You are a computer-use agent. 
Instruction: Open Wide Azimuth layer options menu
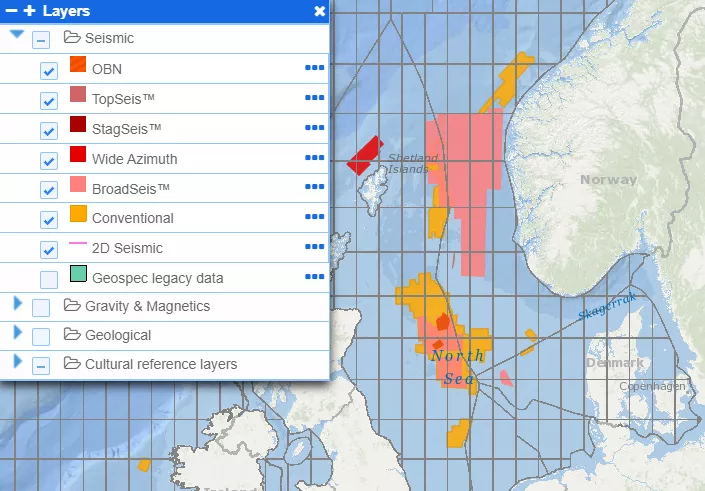pos(314,158)
